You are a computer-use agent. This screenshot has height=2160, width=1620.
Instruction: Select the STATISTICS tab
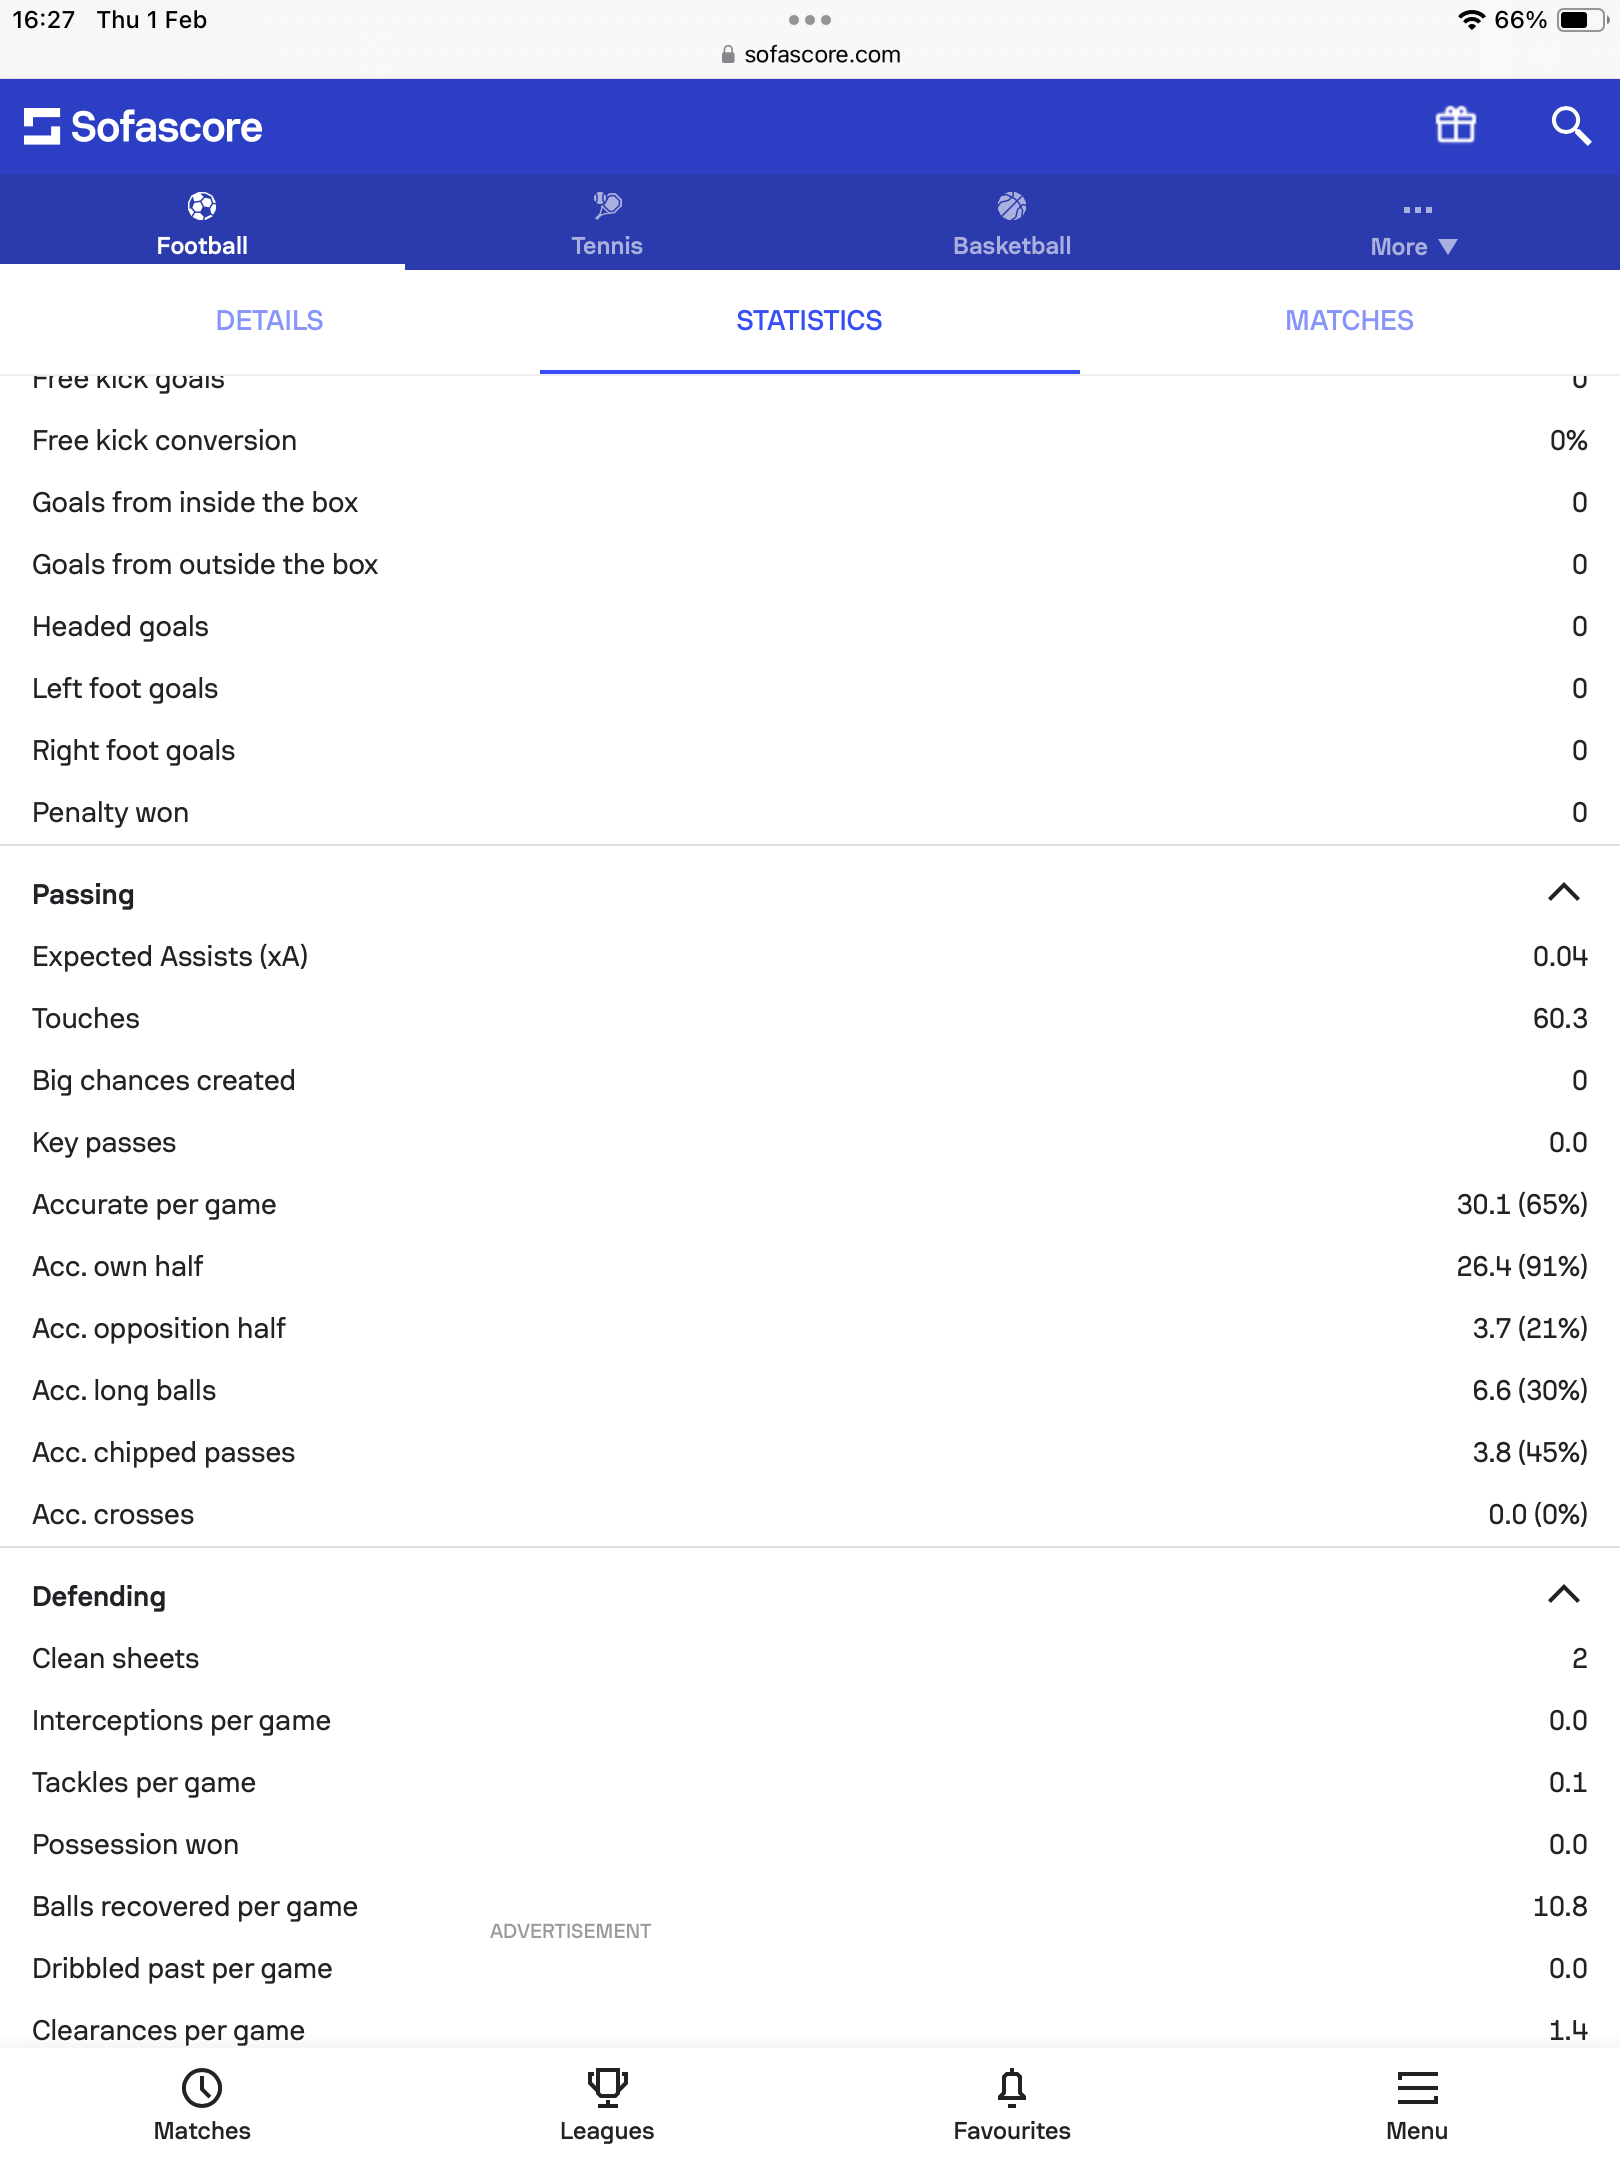click(x=809, y=321)
